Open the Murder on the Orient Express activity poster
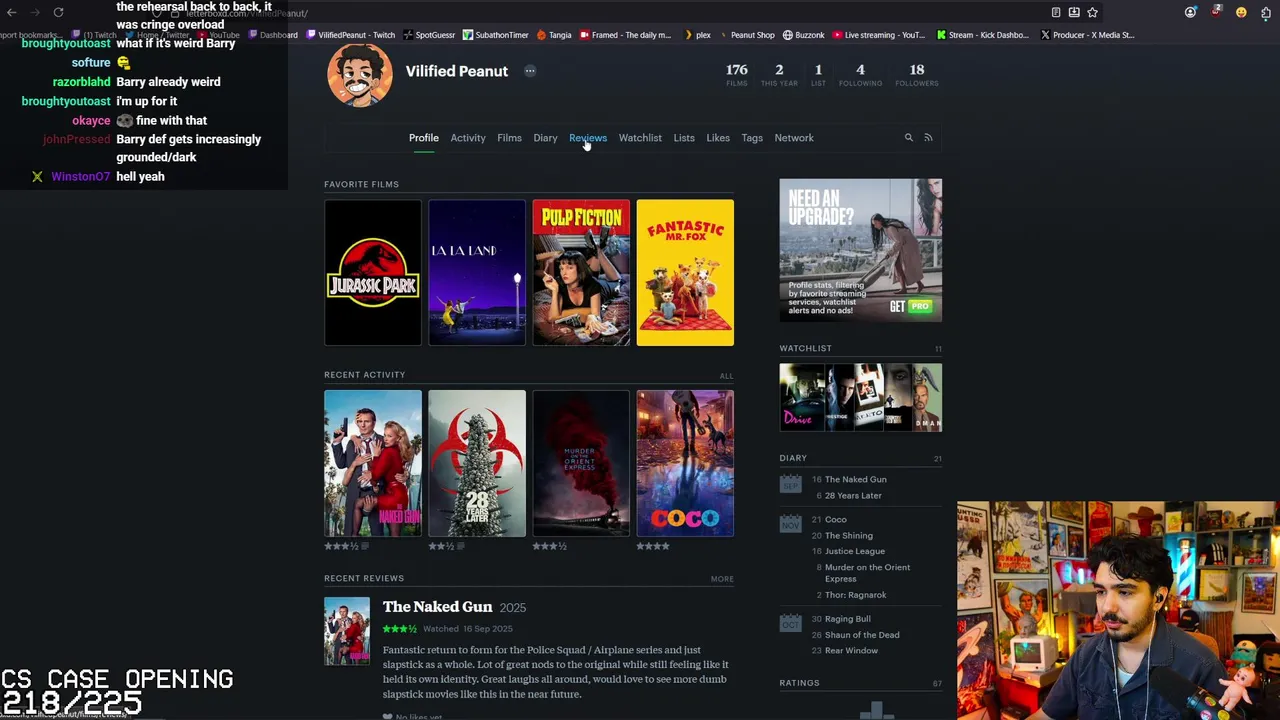This screenshot has height=720, width=1280. point(581,463)
